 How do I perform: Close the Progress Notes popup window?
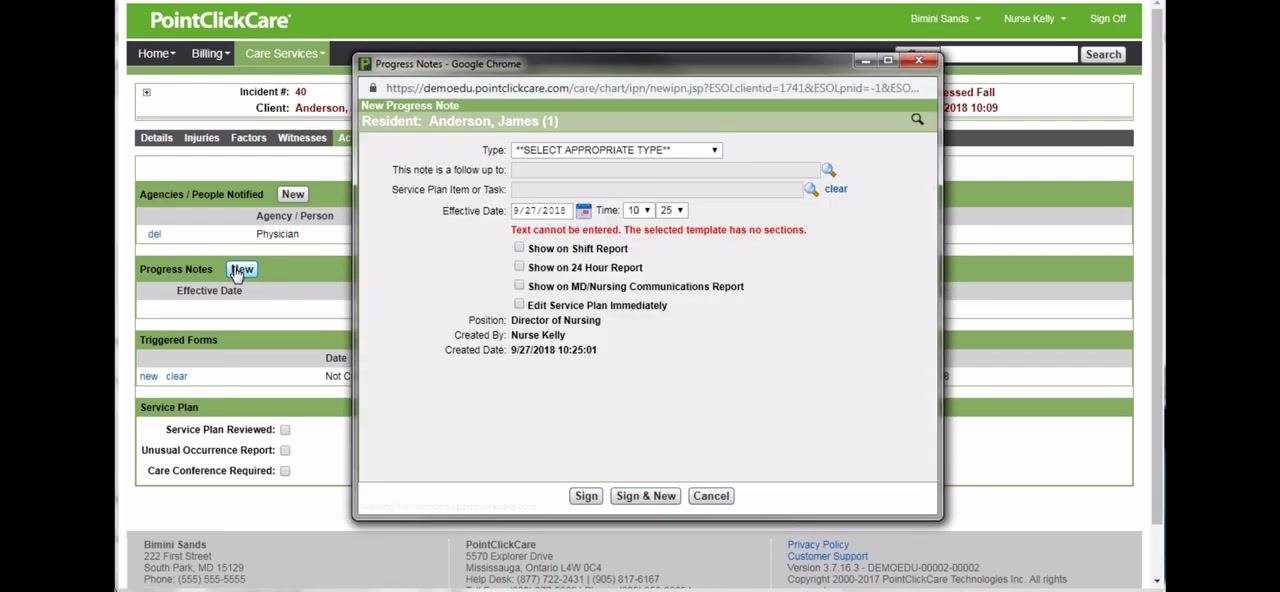[x=918, y=62]
